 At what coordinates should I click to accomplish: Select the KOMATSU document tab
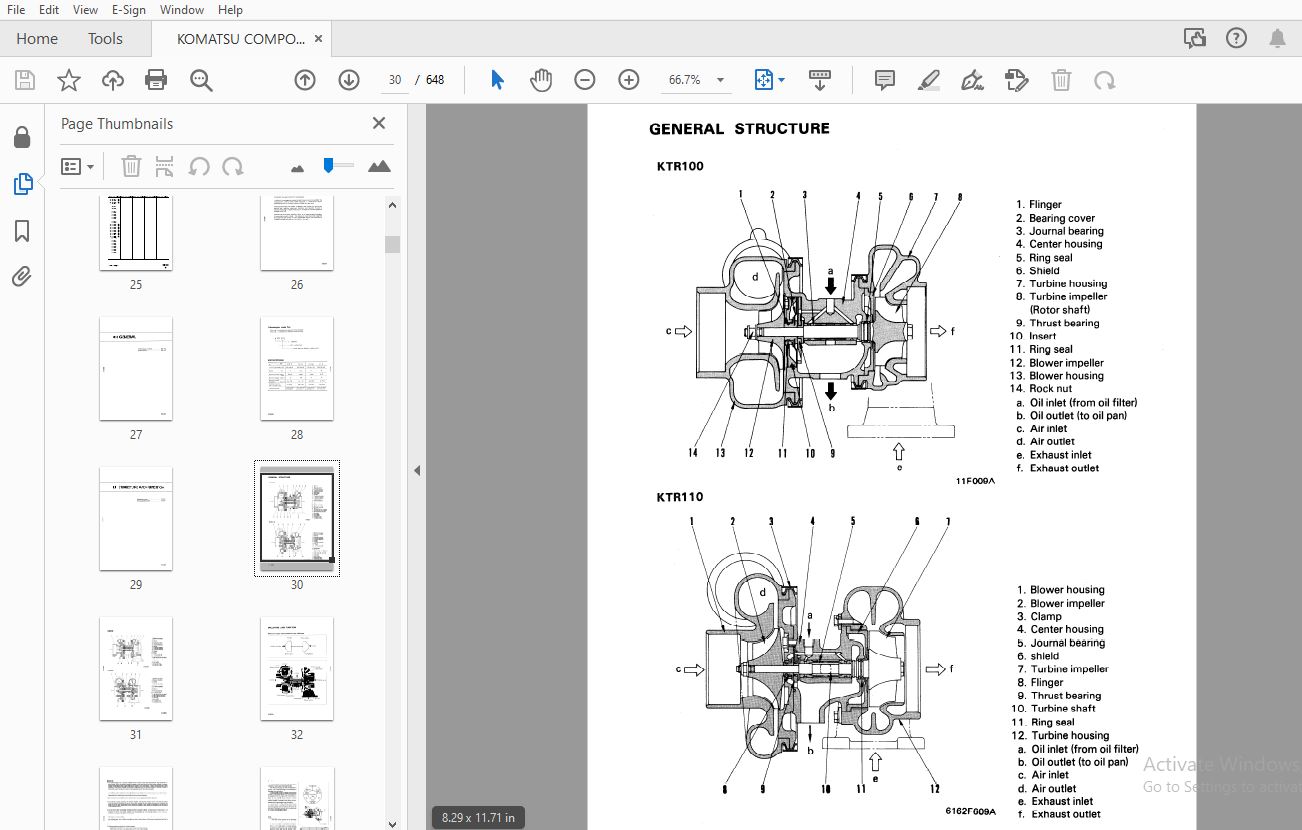pyautogui.click(x=240, y=38)
